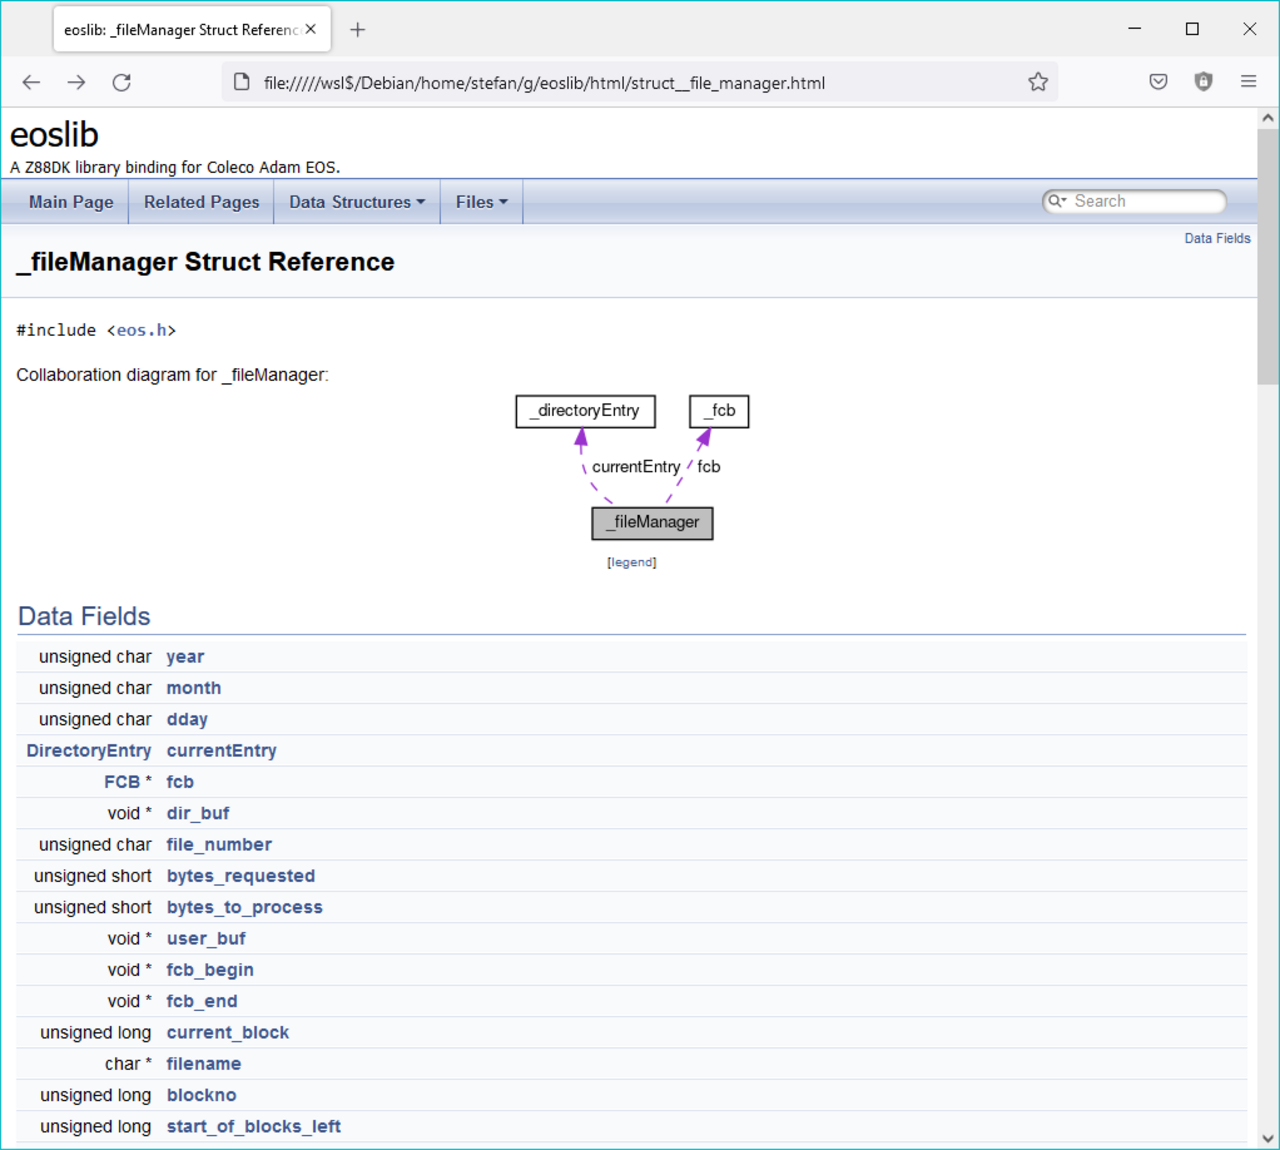Viewport: 1280px width, 1150px height.
Task: Expand the Files dropdown menu
Action: tap(481, 202)
